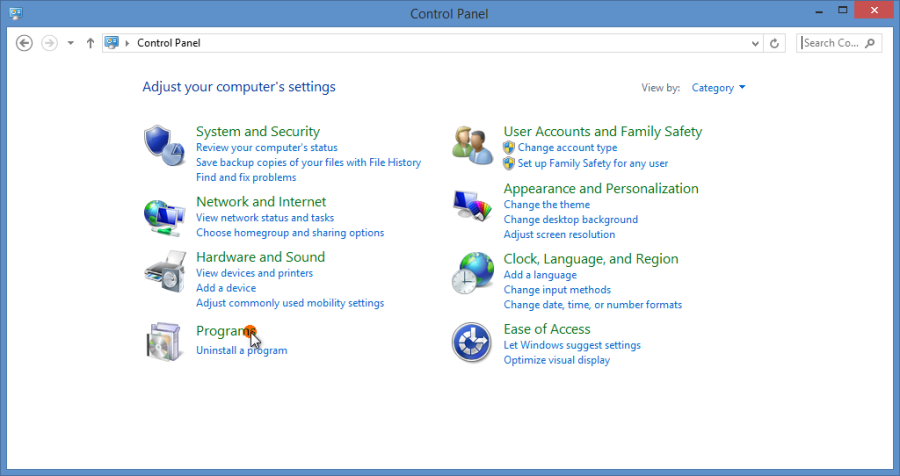The height and width of the screenshot is (476, 900).
Task: Open the Network and Internet globe icon
Action: [163, 215]
